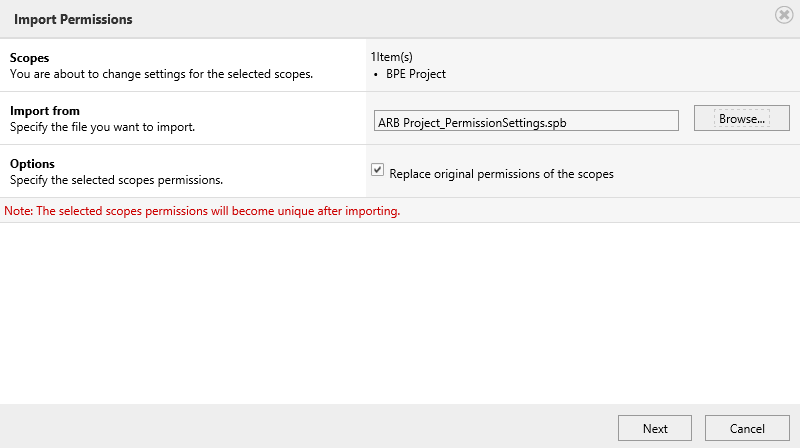Focus the ARB Project_PermissionSettings.spb file field

(x=526, y=121)
